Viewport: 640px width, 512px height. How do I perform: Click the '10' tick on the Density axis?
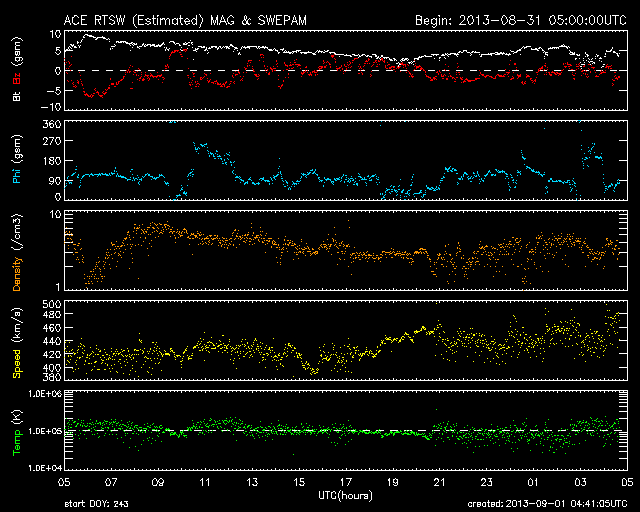[x=55, y=214]
